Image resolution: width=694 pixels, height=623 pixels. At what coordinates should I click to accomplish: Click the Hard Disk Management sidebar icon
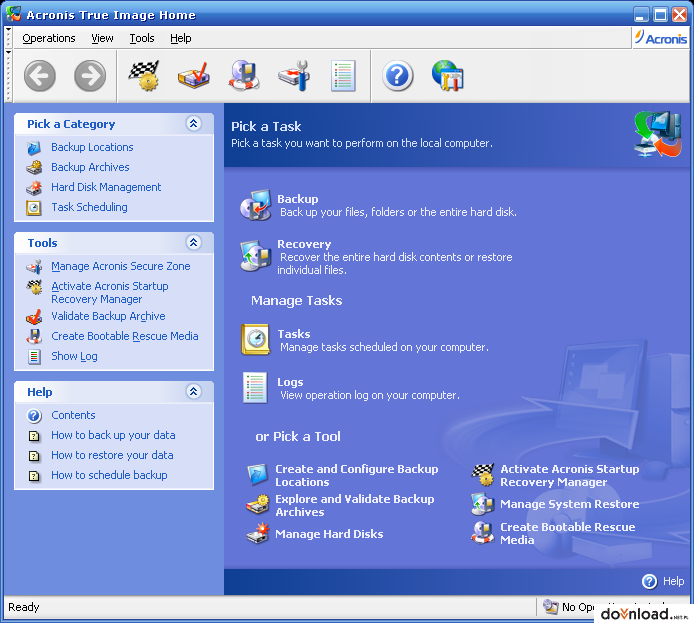(34, 188)
